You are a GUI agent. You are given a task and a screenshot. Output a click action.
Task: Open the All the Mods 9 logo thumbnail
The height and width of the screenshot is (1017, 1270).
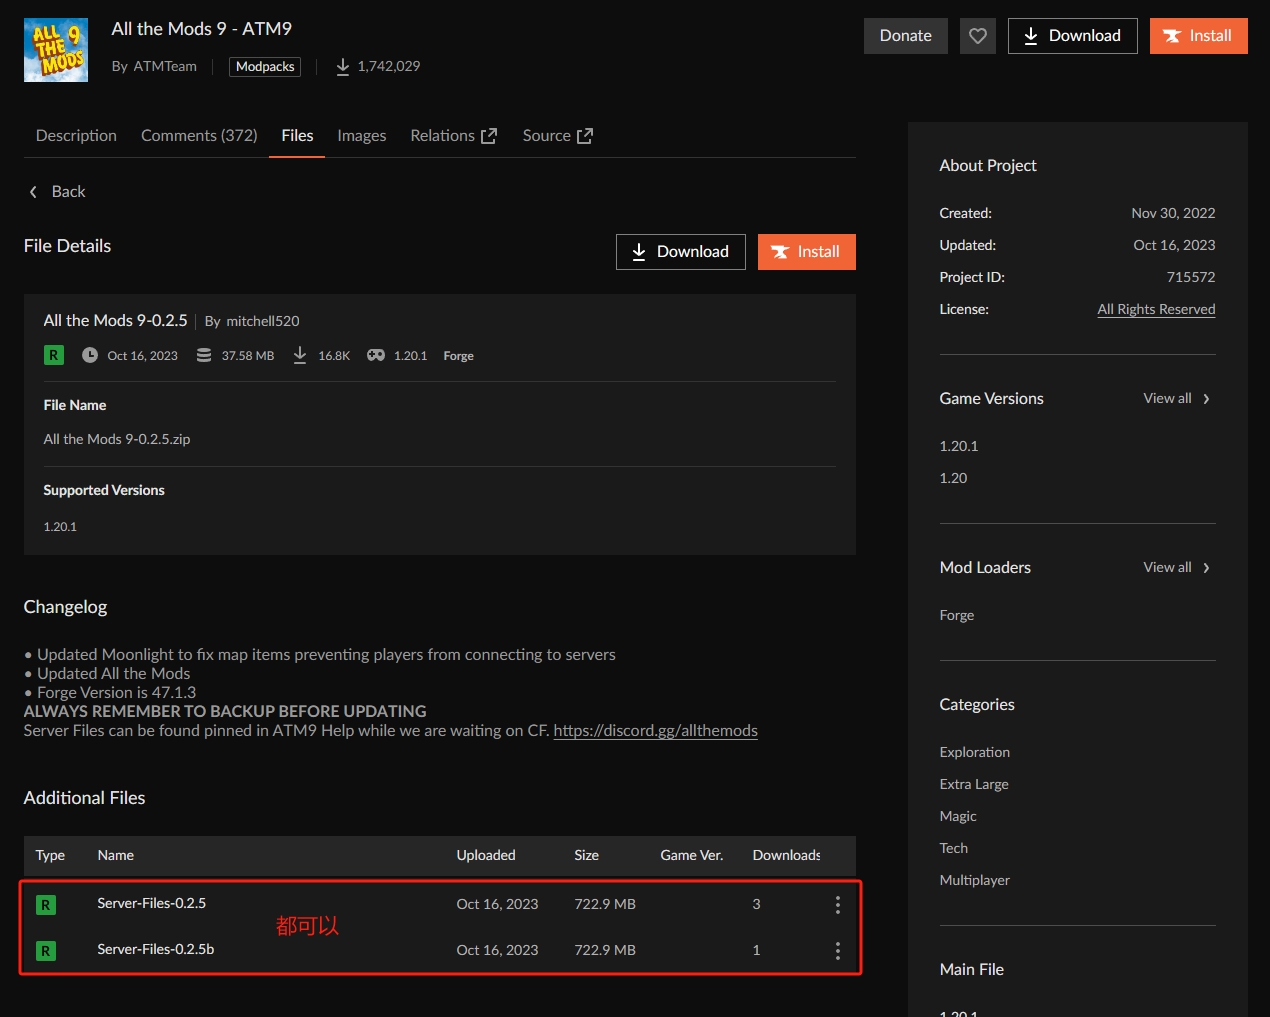[x=56, y=50]
